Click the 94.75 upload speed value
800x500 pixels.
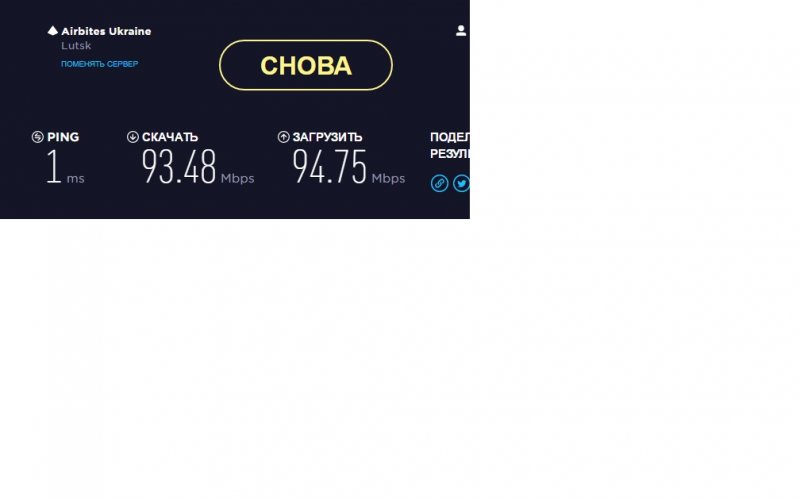click(330, 166)
